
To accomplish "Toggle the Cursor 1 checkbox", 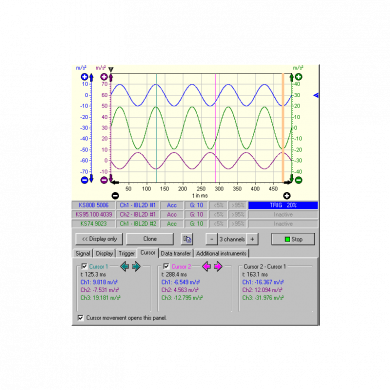I will coord(84,266).
